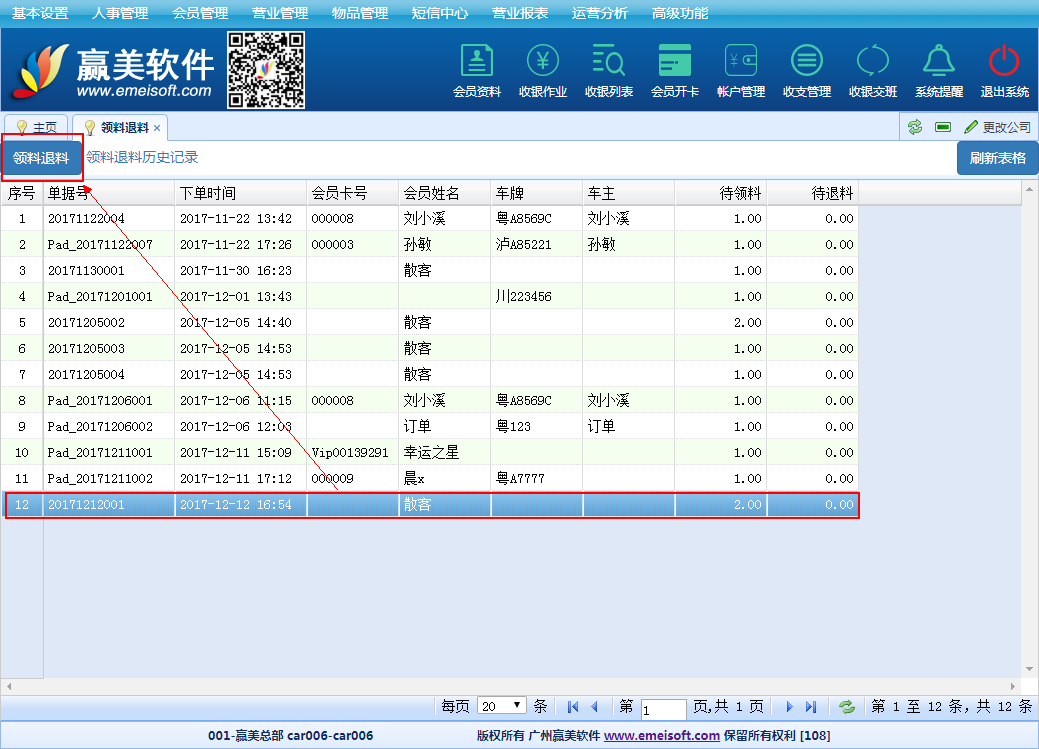Close the 领料退料 tab

157,128
